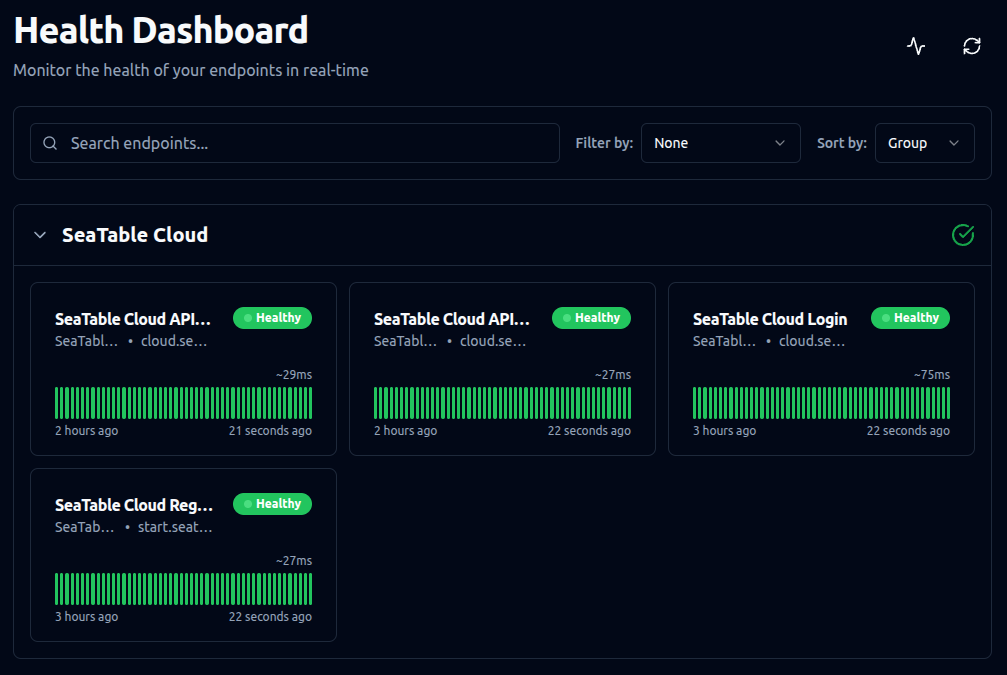Click the green check icon for SeaTable Cloud group
Screen dimensions: 1007x675
(x=962, y=235)
